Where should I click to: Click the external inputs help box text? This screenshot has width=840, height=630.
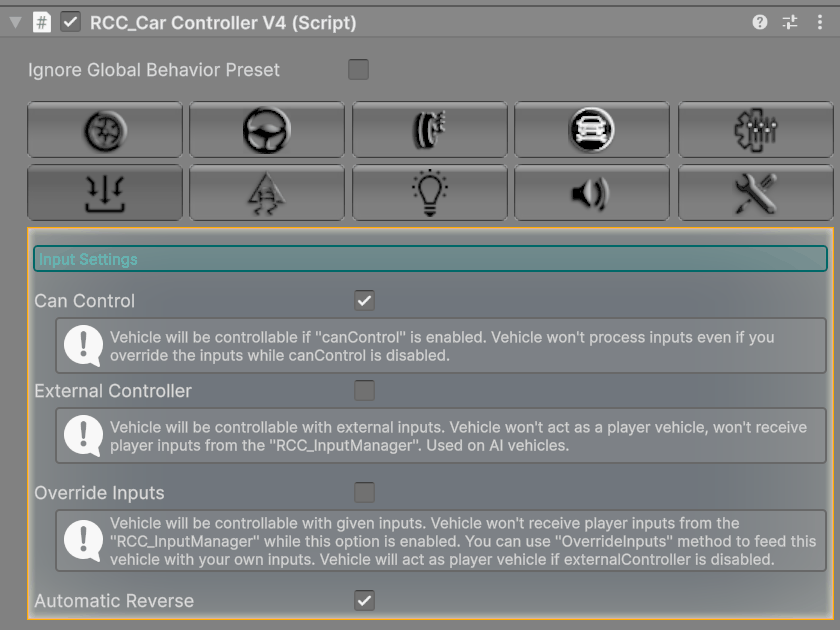(x=458, y=436)
